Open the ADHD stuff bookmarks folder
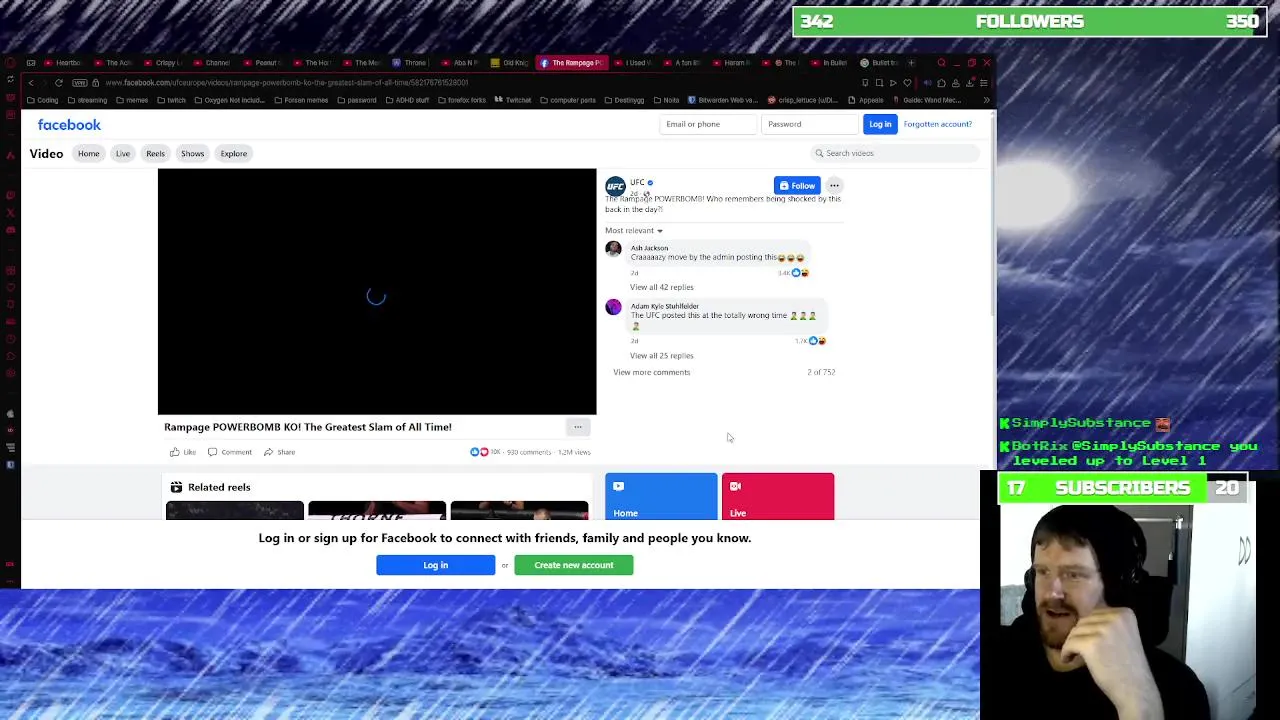1280x720 pixels. [407, 100]
